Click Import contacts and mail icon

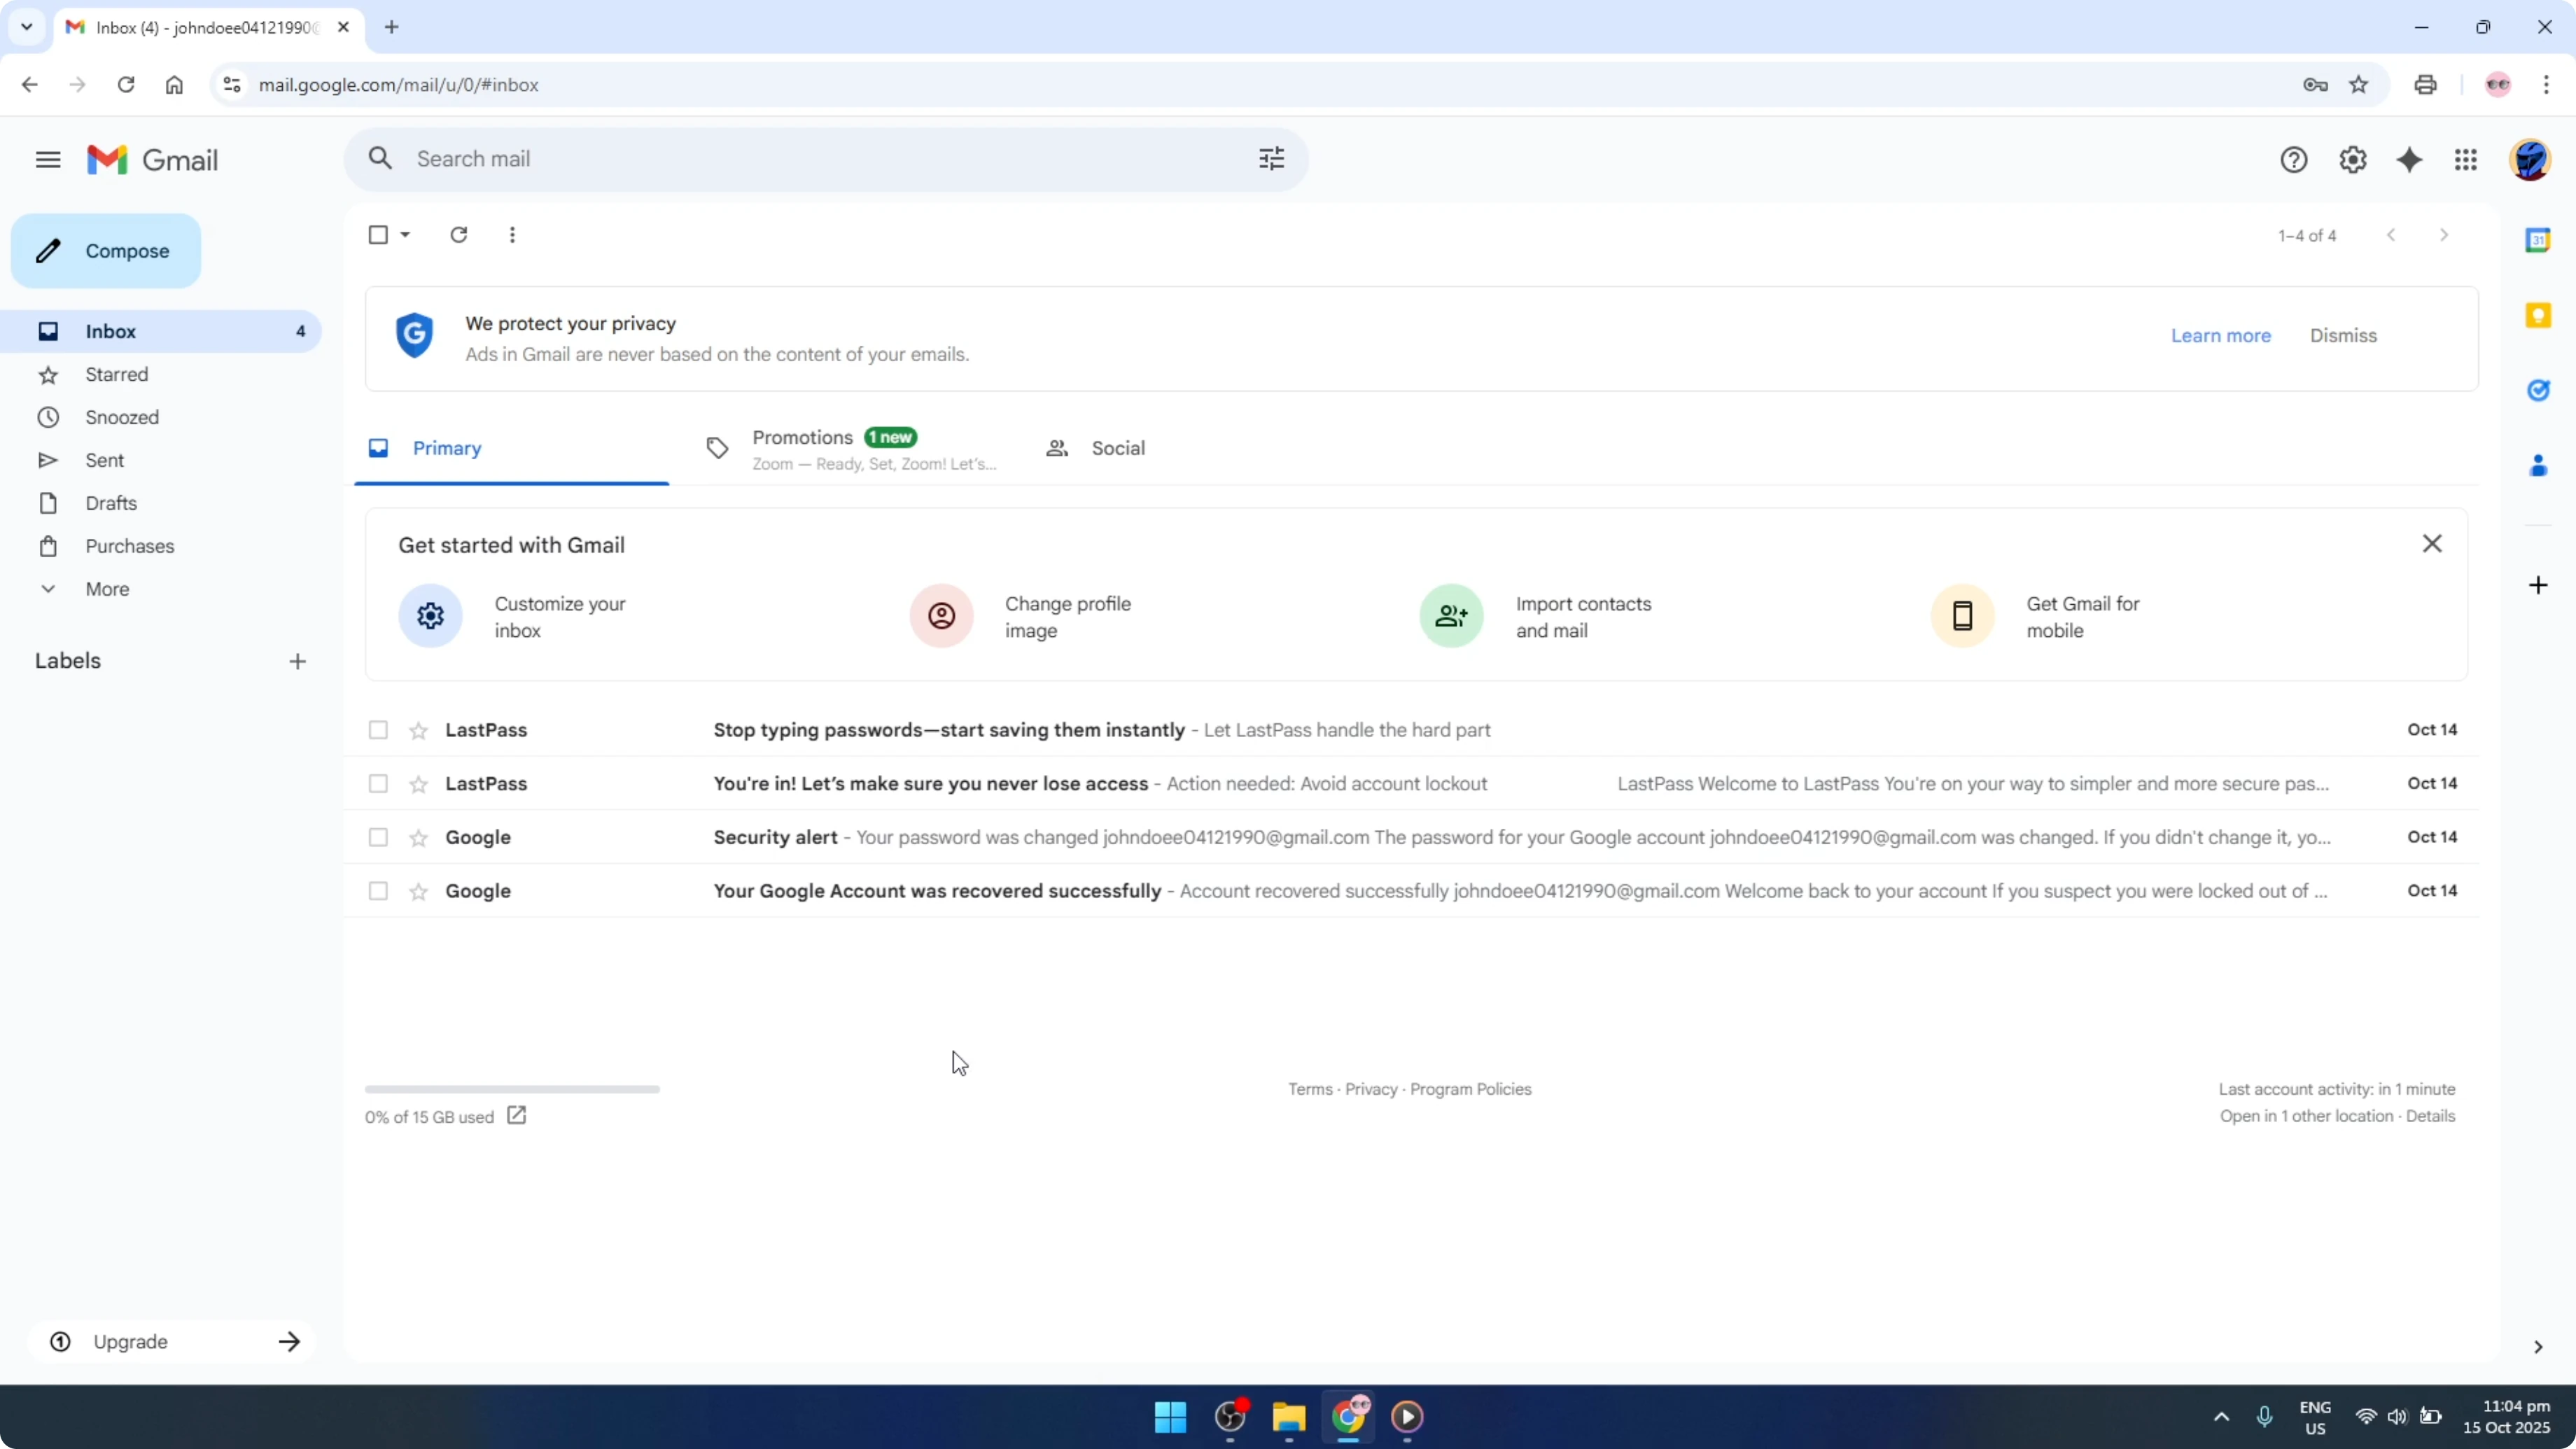click(1451, 616)
